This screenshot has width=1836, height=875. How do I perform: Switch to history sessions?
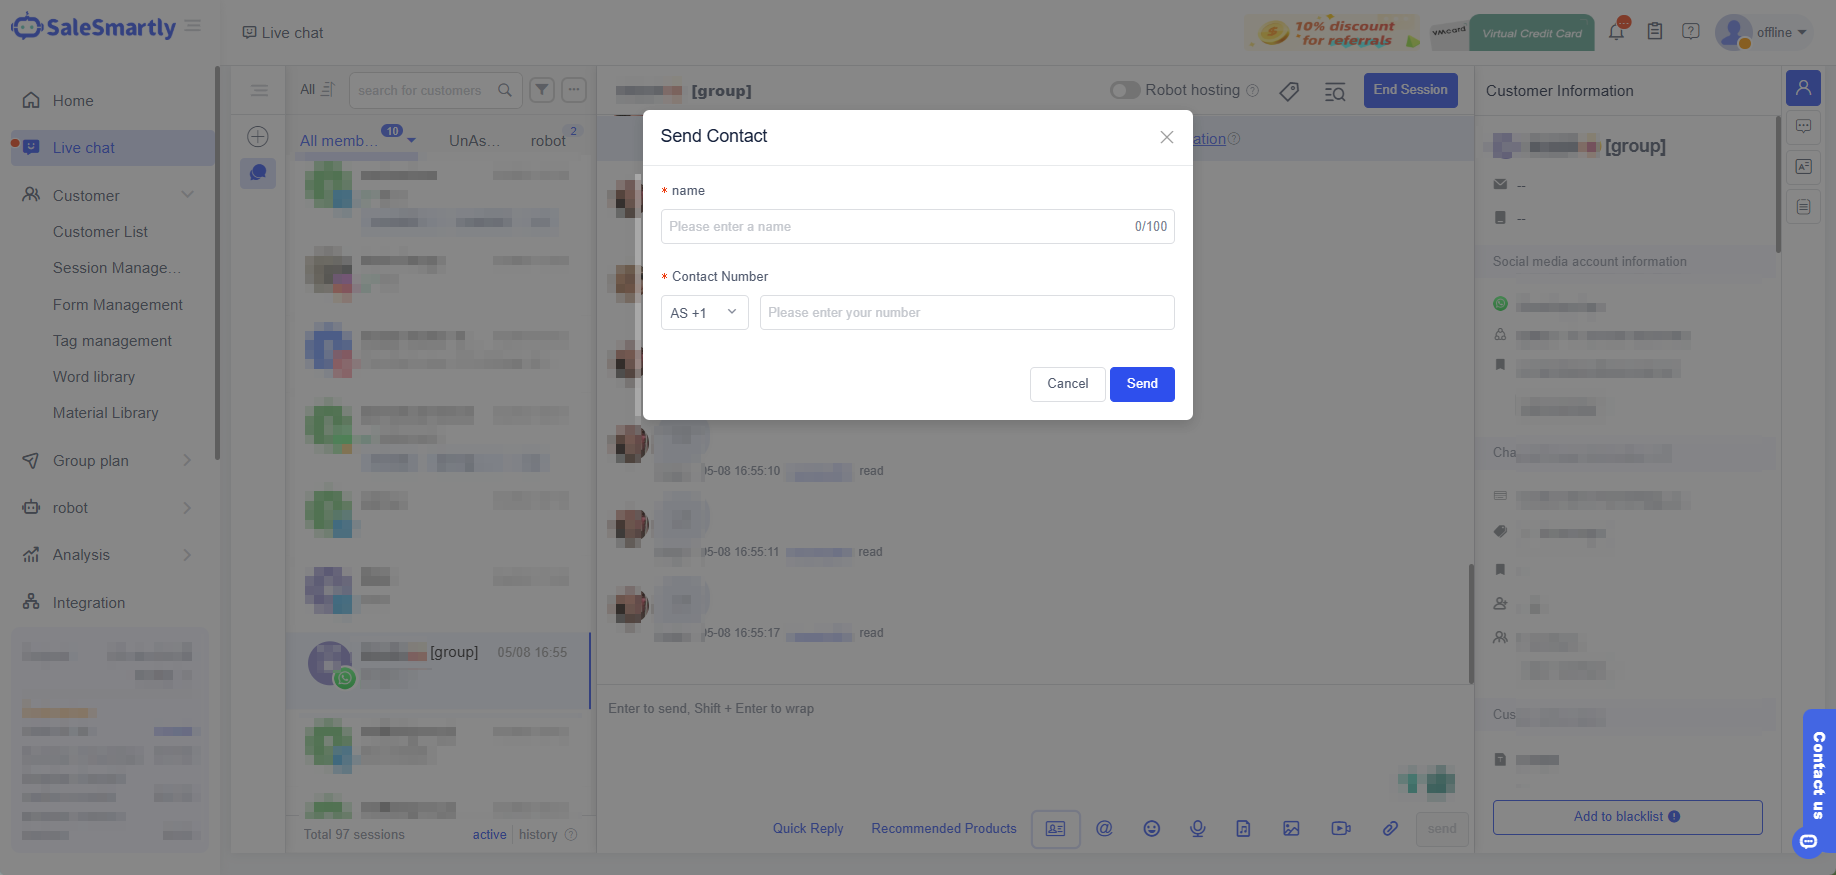[538, 835]
